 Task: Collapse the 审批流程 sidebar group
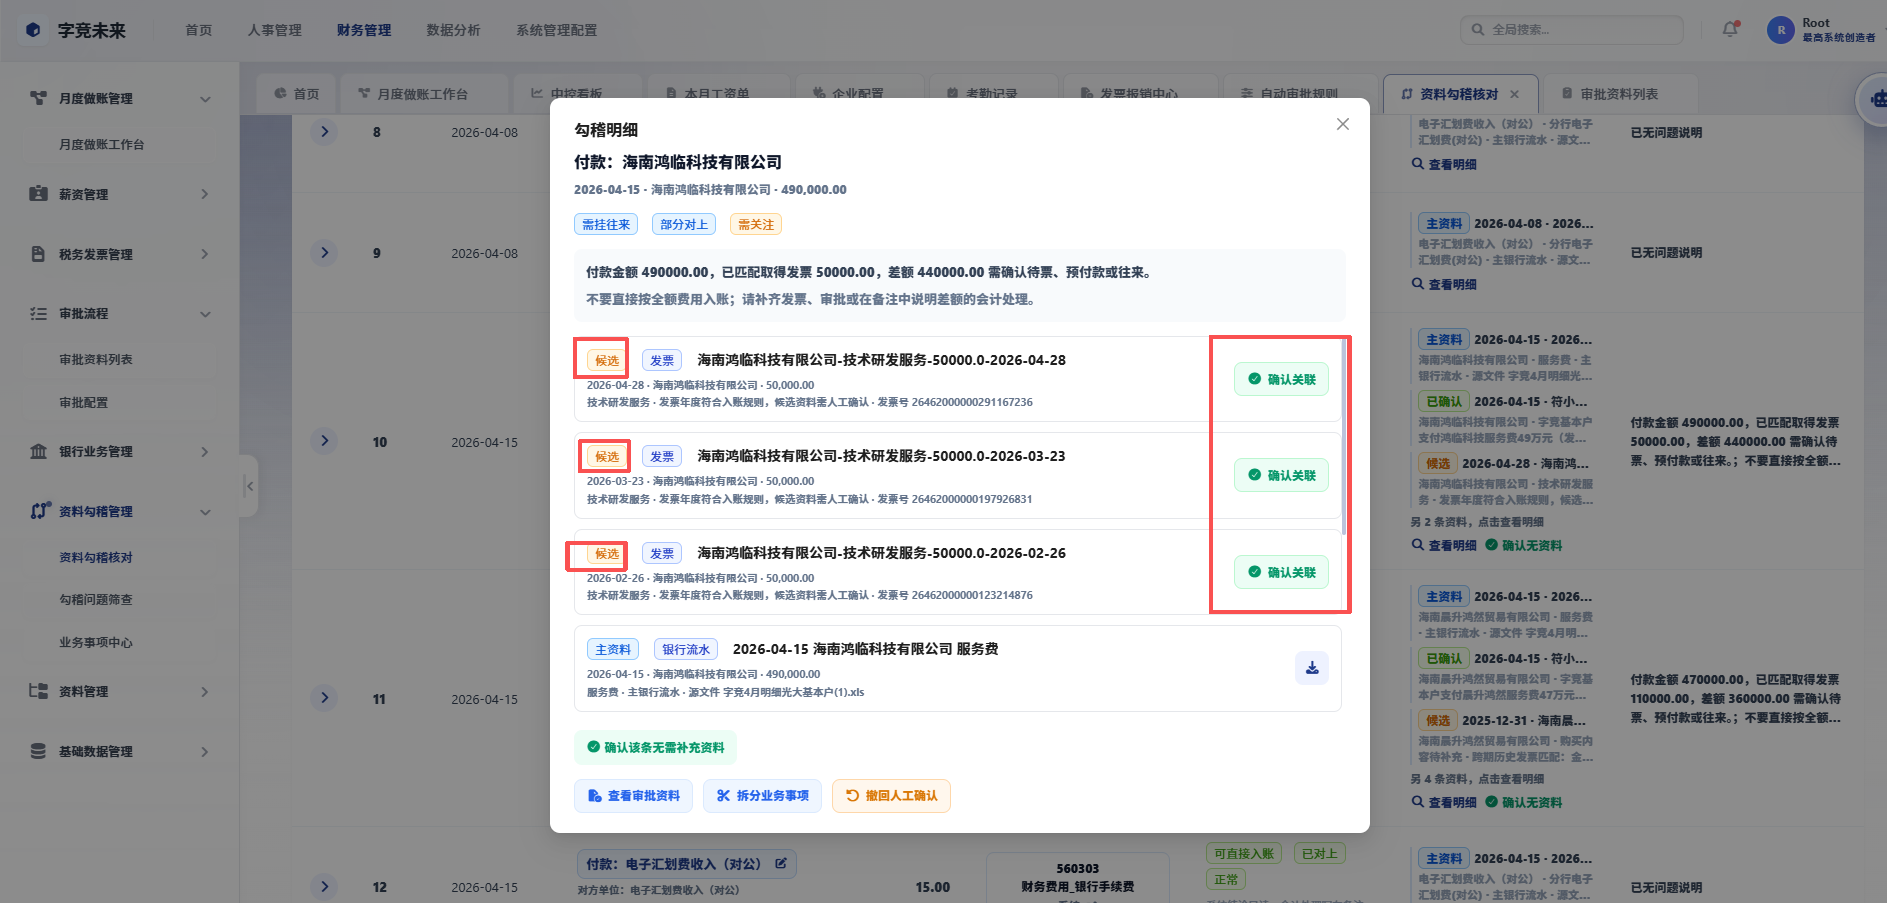[120, 314]
